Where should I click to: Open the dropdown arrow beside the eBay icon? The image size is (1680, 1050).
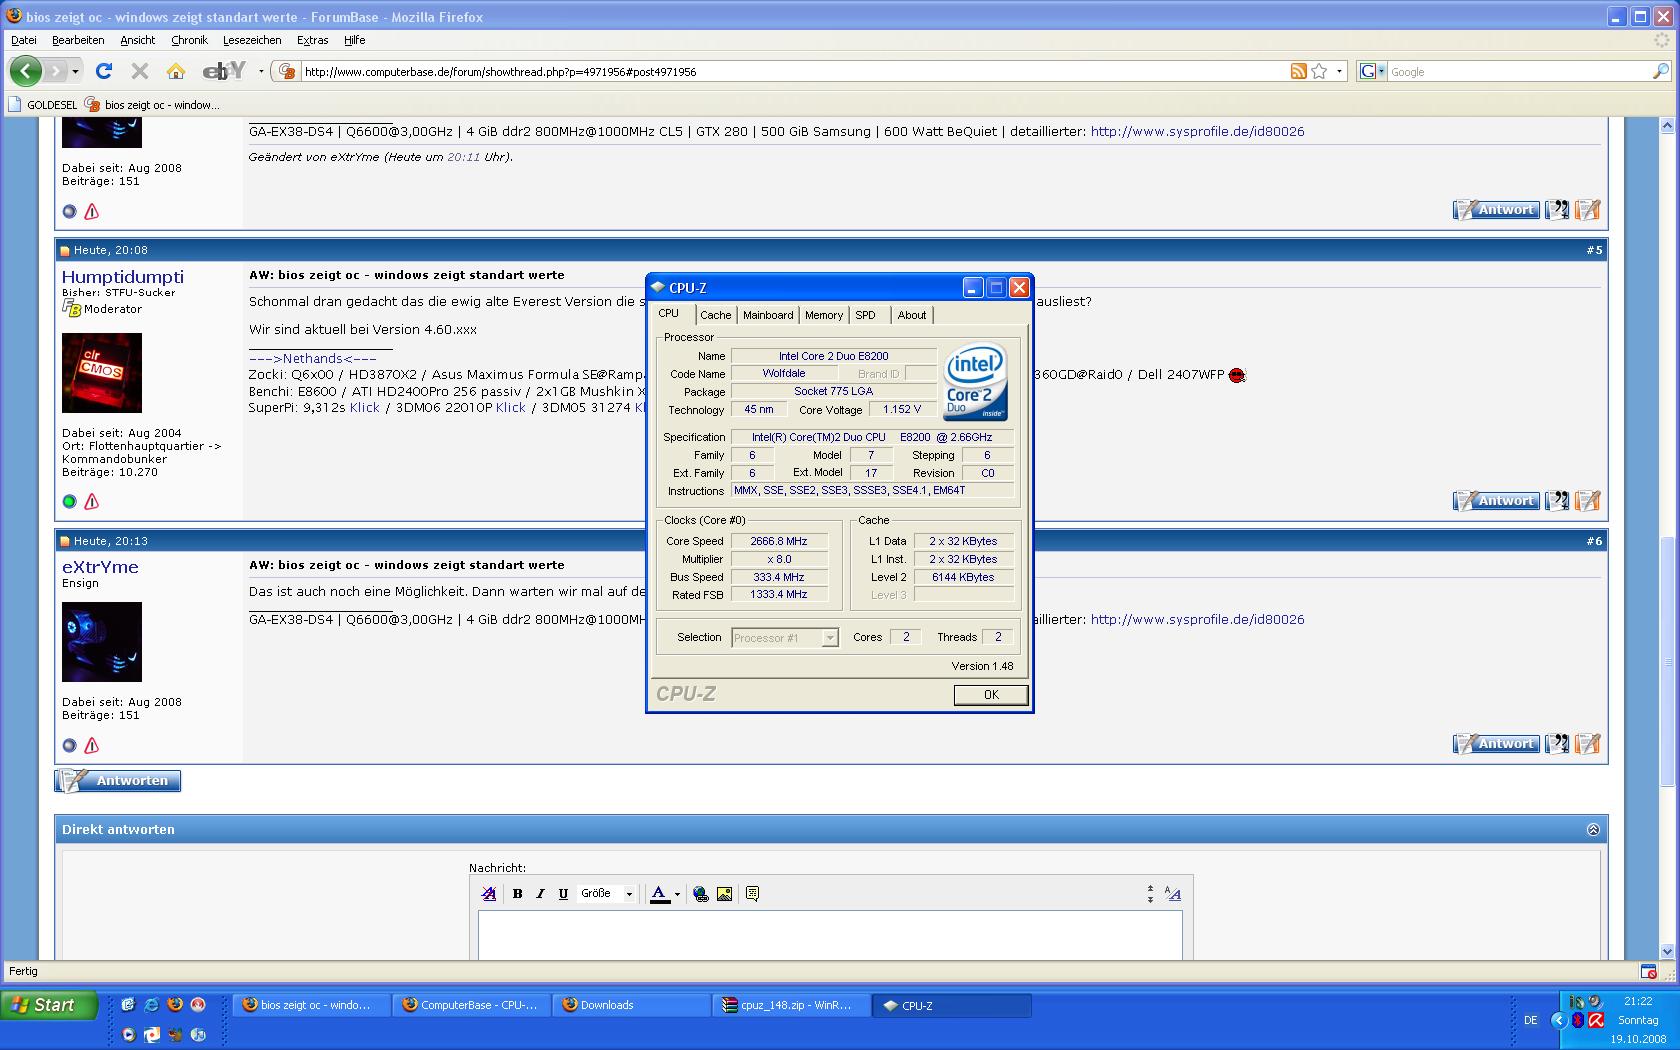tap(261, 71)
